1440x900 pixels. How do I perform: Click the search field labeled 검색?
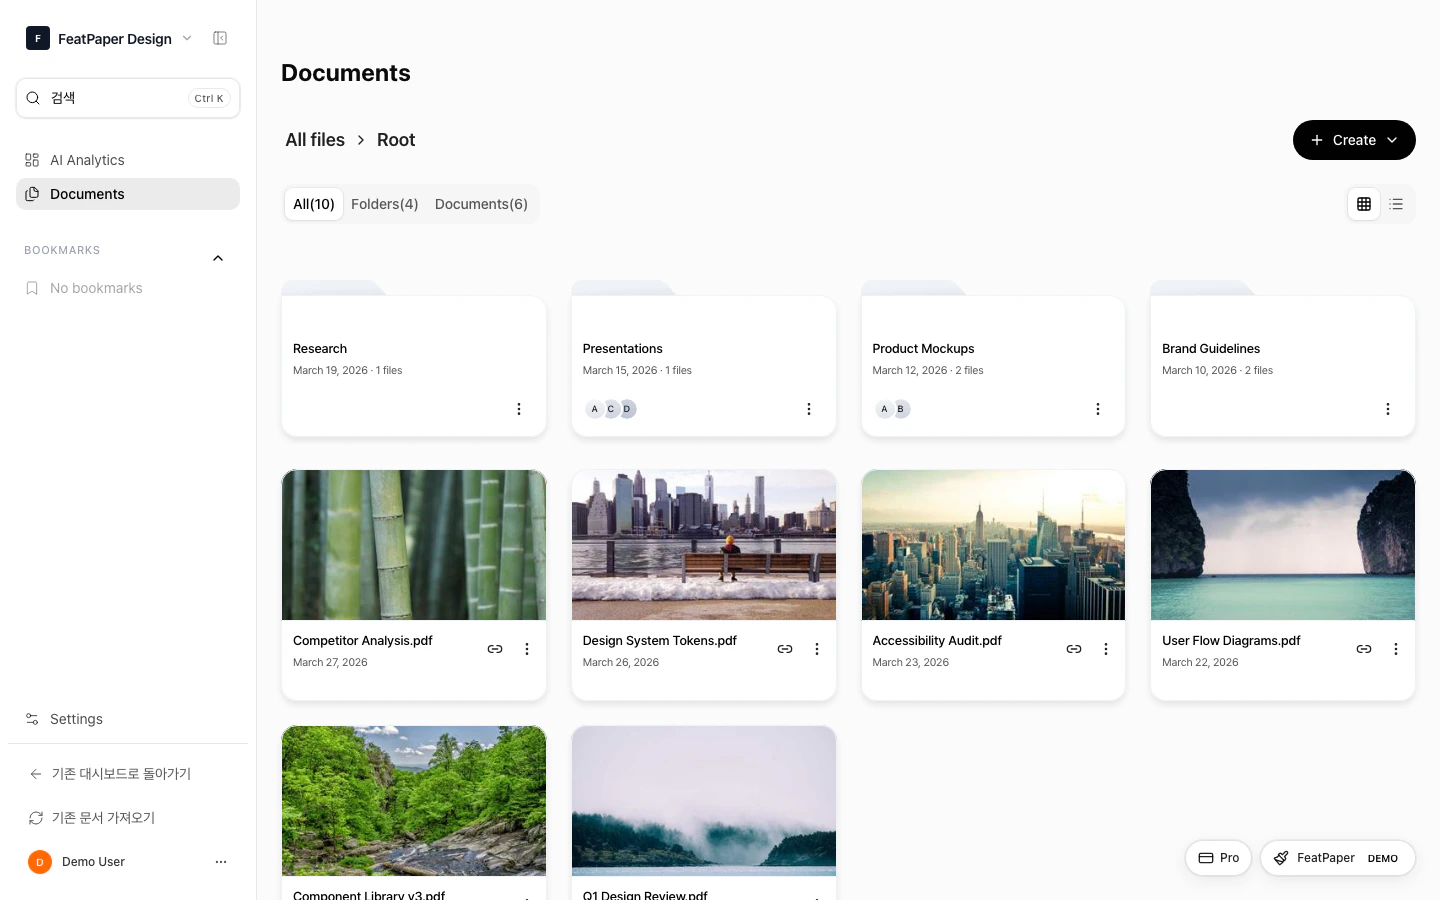[128, 98]
